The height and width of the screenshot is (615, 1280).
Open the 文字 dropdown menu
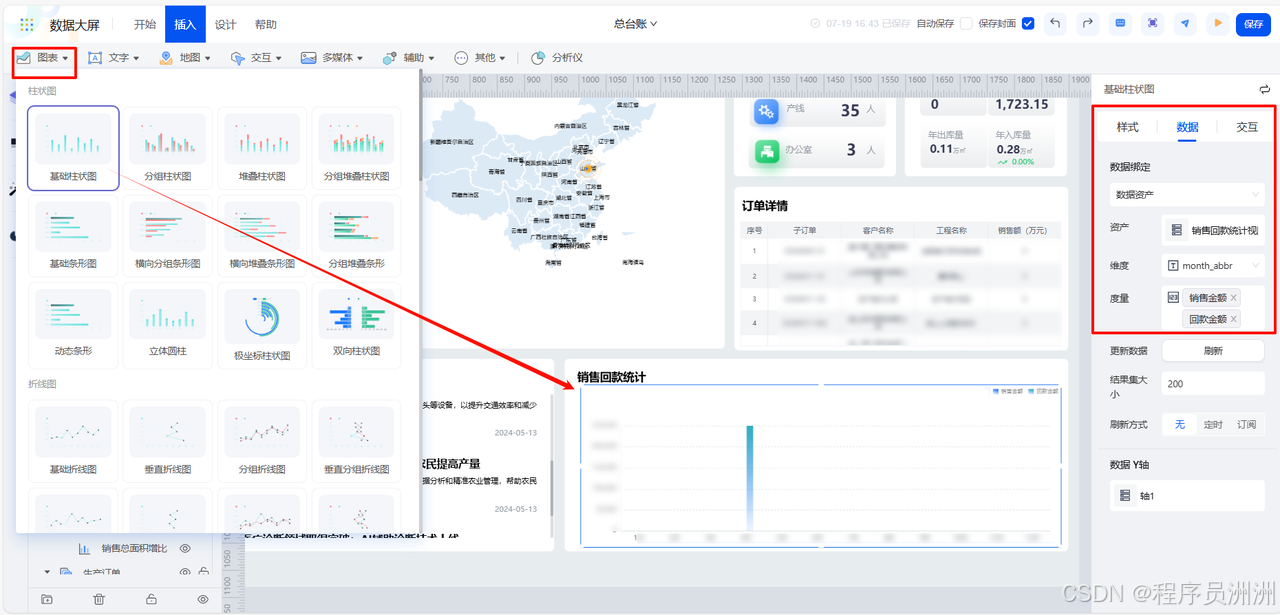114,58
